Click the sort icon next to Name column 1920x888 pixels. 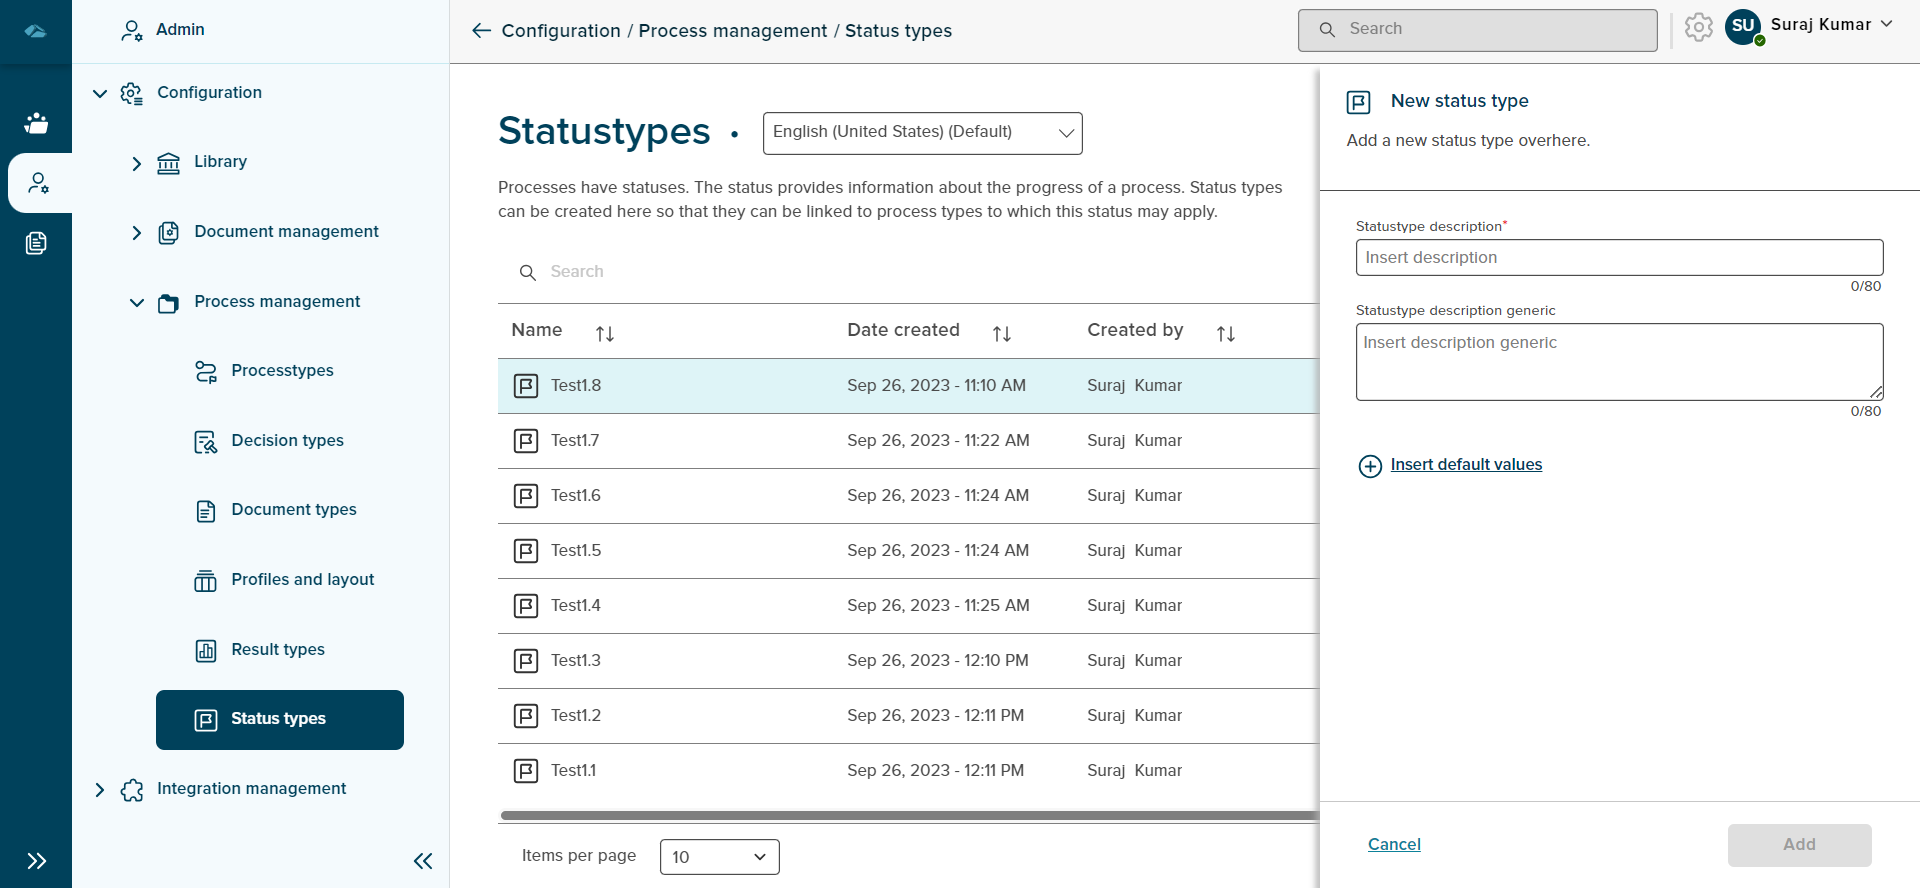604,334
